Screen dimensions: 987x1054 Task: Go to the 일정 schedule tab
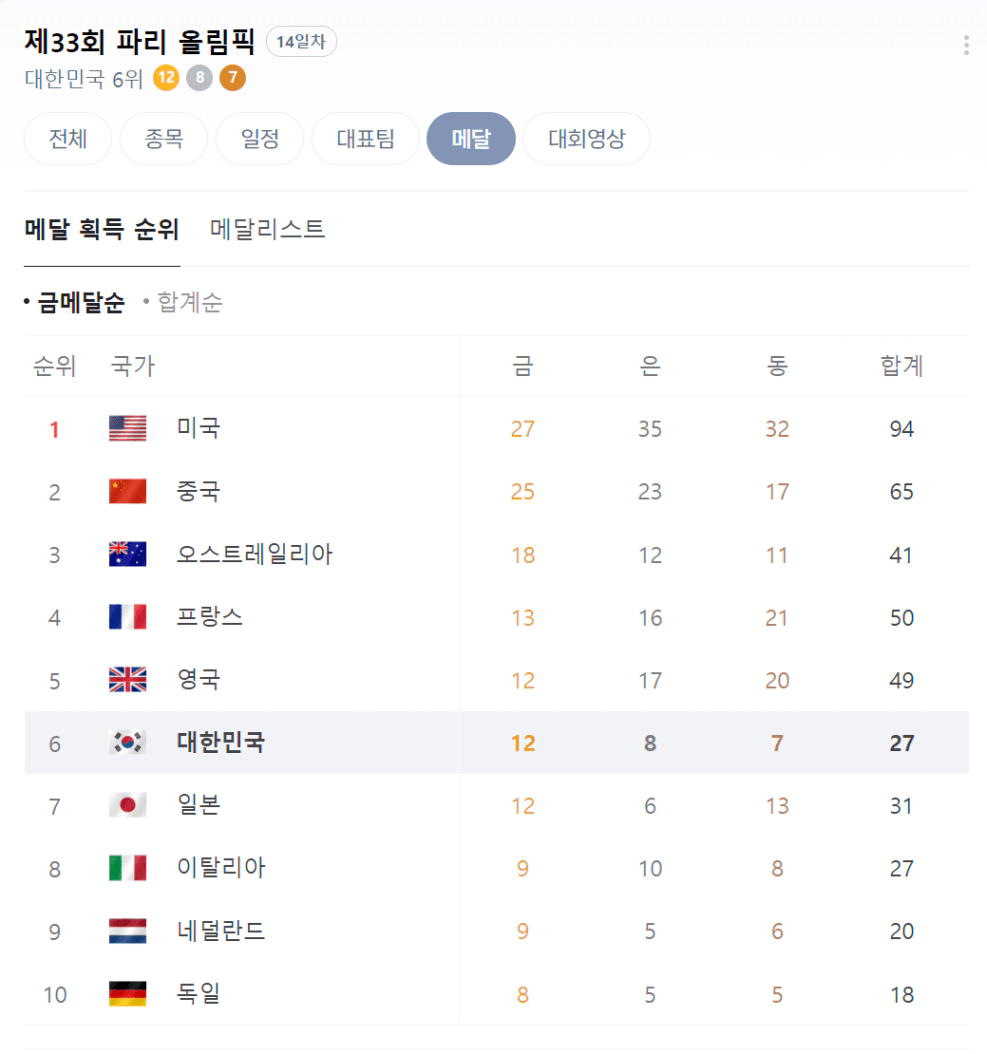(x=260, y=139)
